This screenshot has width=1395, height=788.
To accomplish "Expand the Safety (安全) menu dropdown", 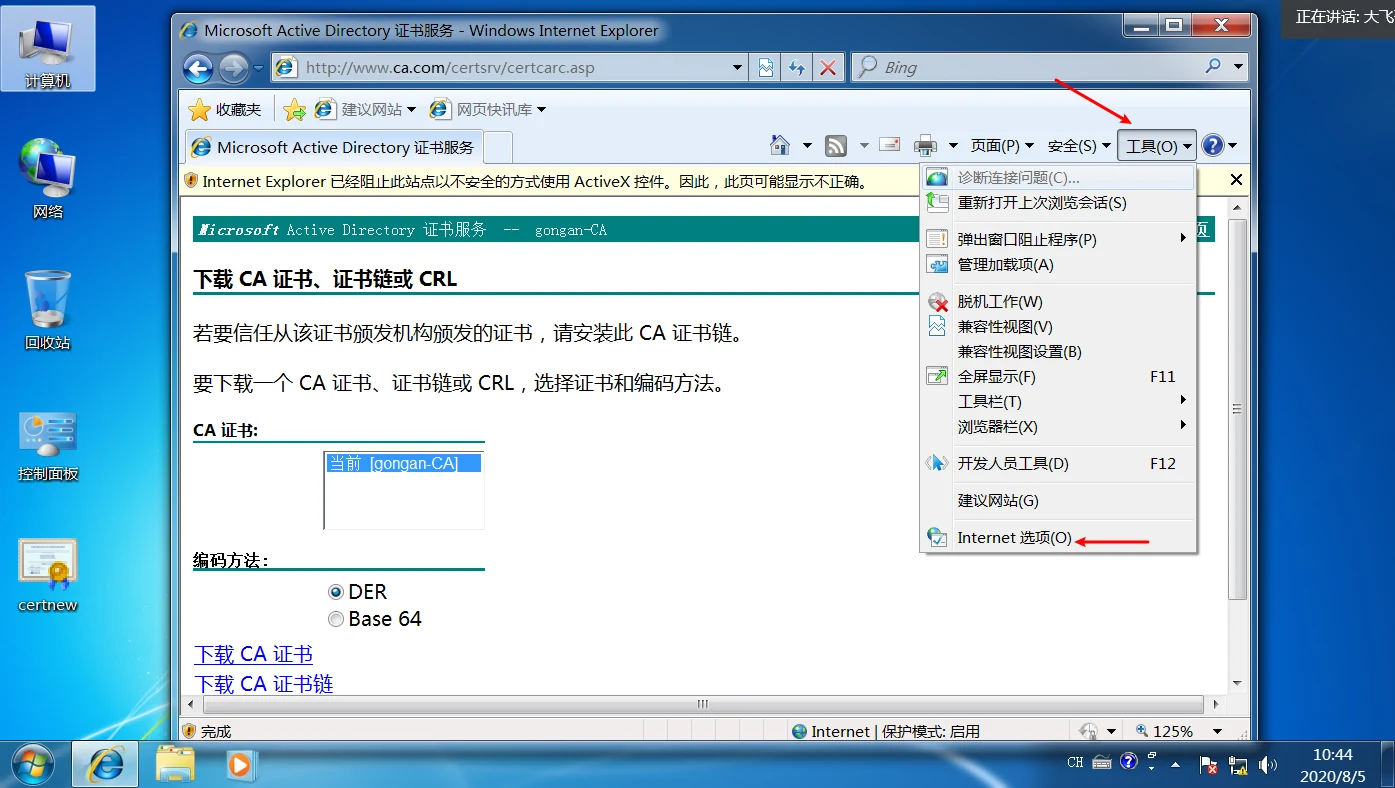I will pos(1079,146).
